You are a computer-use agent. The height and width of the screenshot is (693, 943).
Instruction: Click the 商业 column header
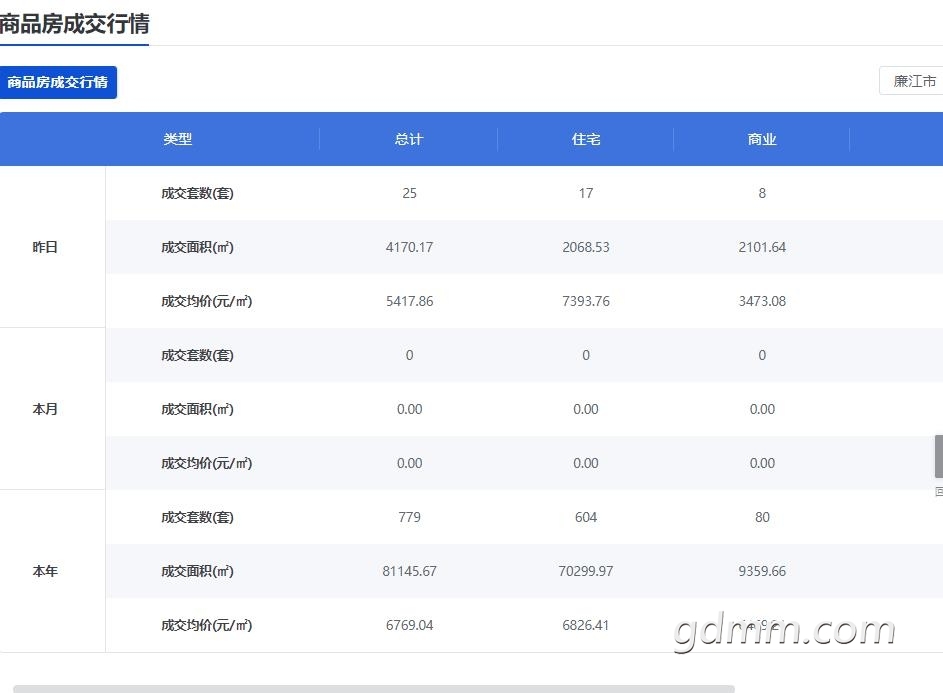[762, 139]
